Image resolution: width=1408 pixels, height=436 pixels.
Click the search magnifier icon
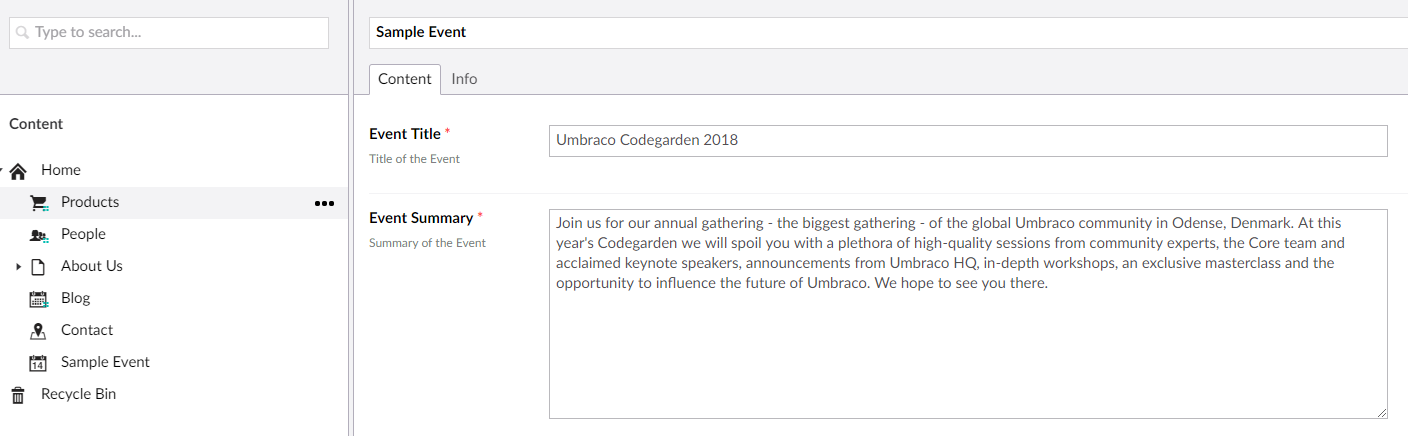pos(23,33)
